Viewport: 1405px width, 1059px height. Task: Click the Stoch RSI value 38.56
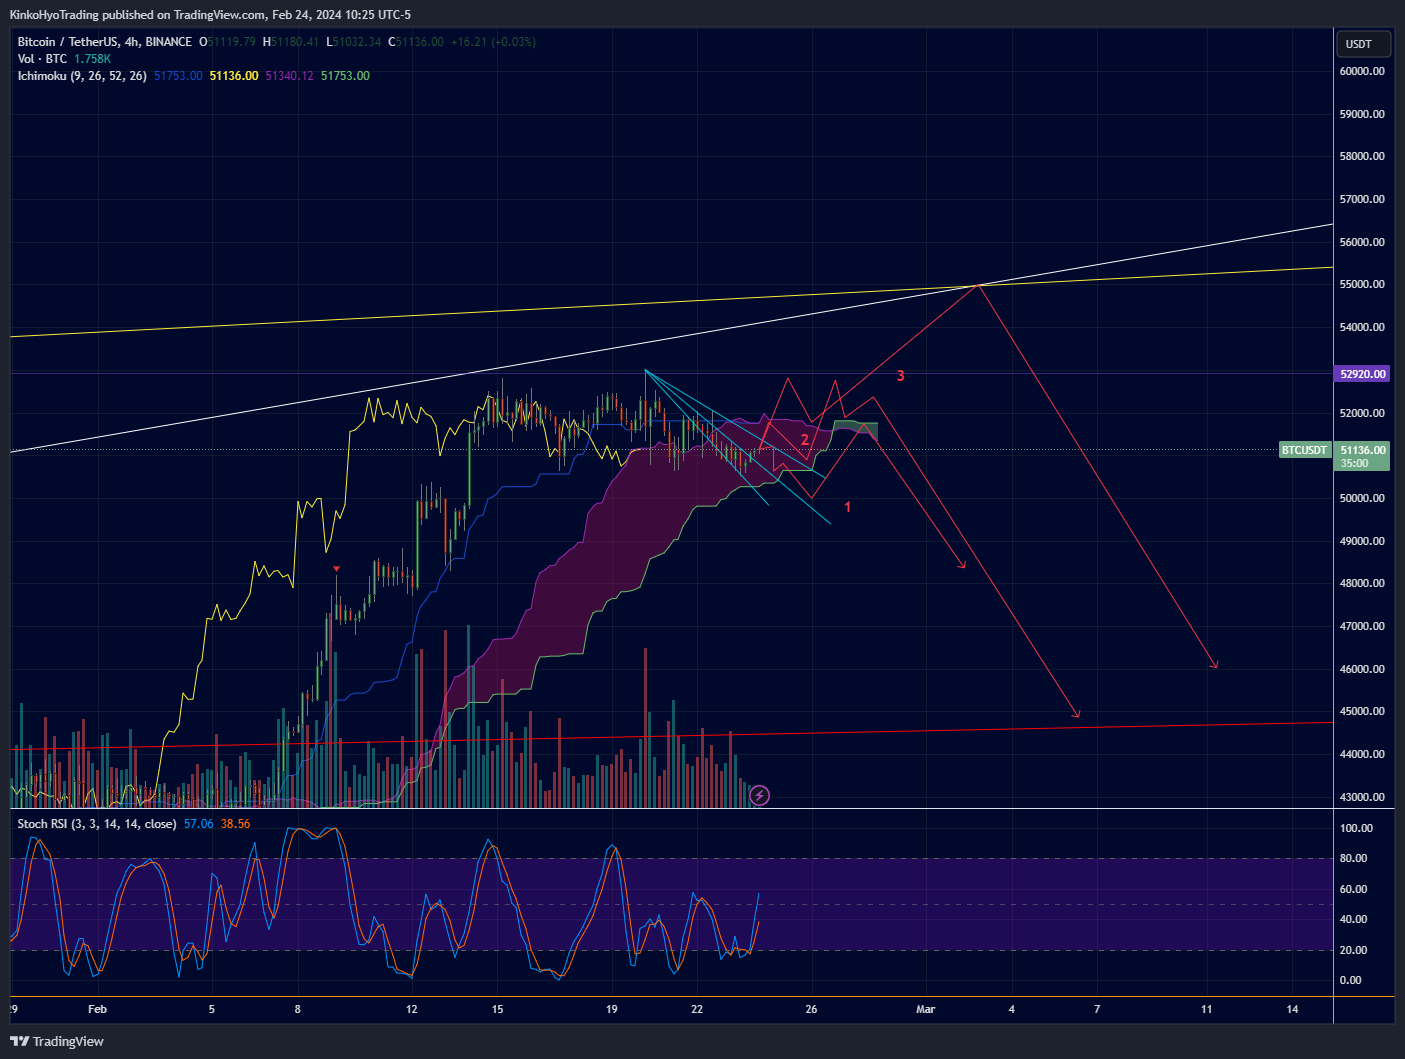click(x=236, y=824)
